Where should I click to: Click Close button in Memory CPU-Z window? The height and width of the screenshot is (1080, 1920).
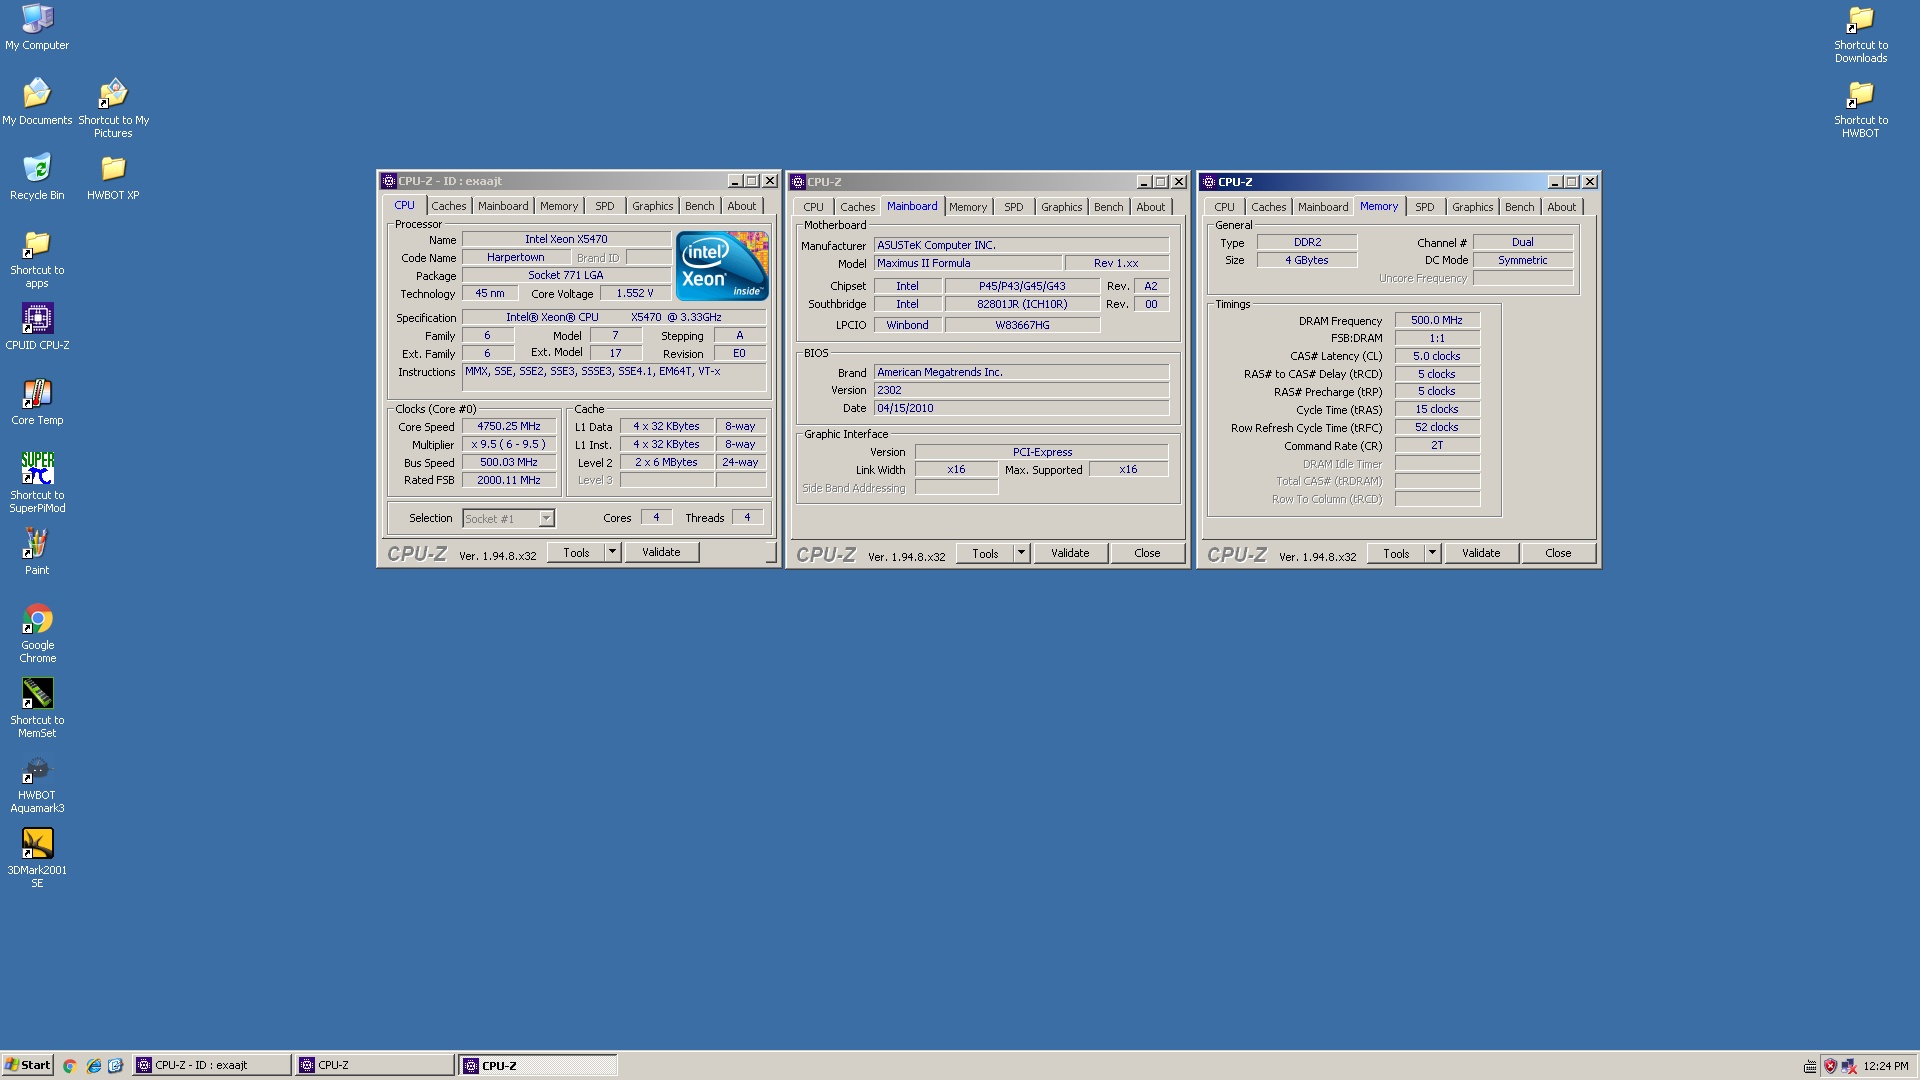(x=1558, y=553)
